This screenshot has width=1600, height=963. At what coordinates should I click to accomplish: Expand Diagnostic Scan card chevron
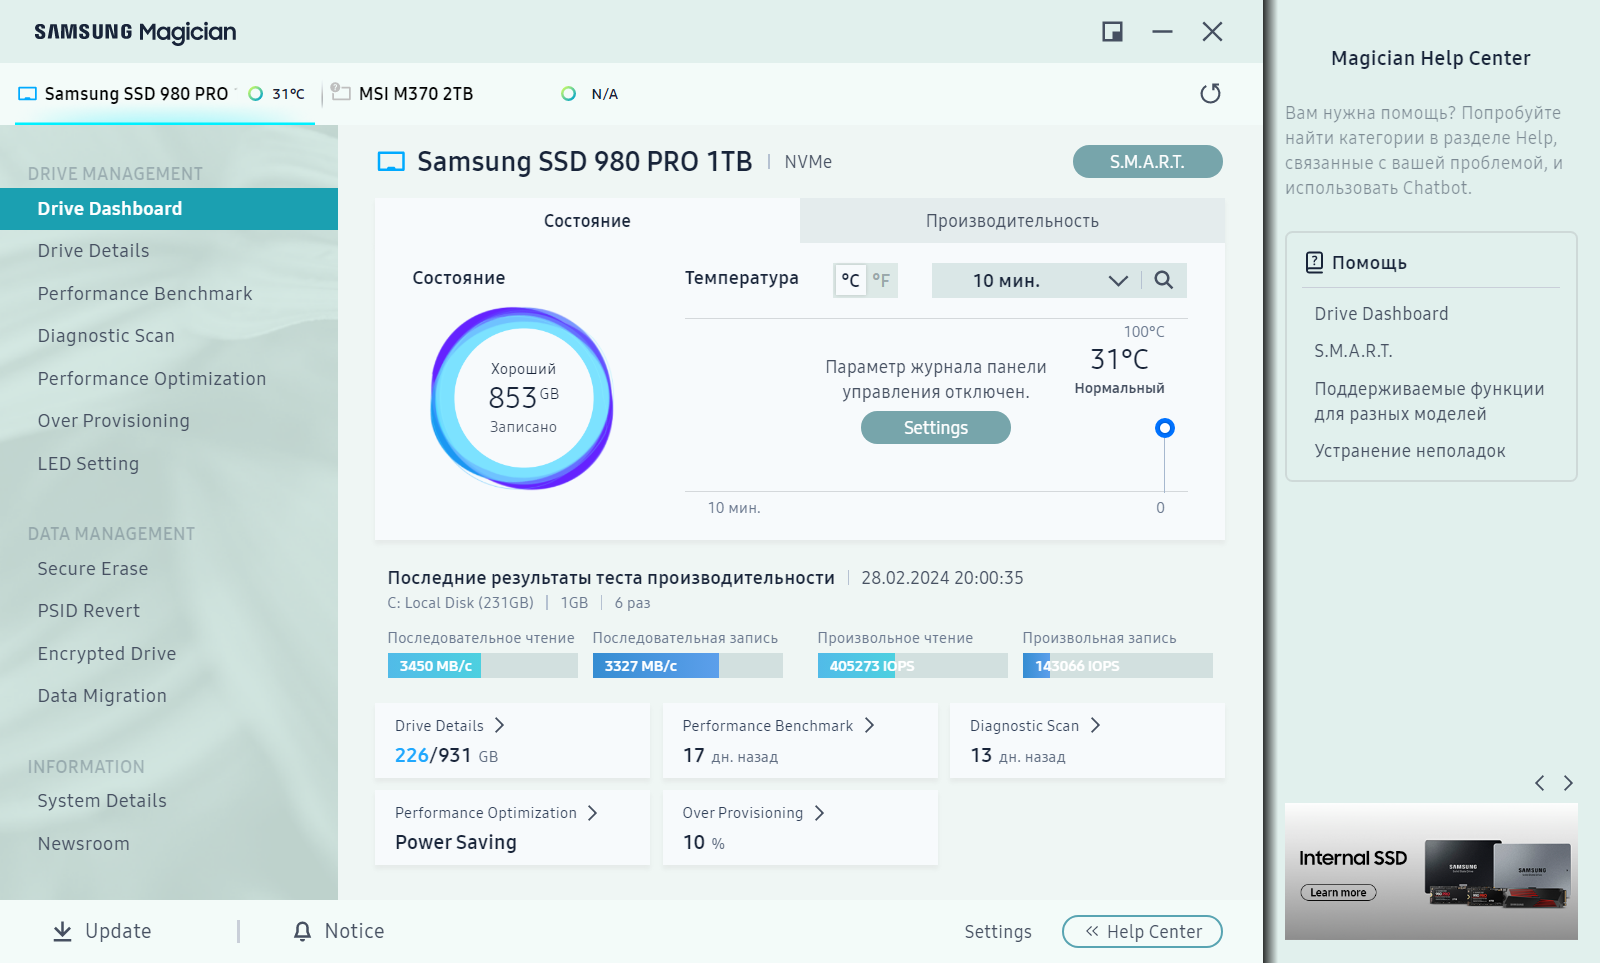(1095, 725)
